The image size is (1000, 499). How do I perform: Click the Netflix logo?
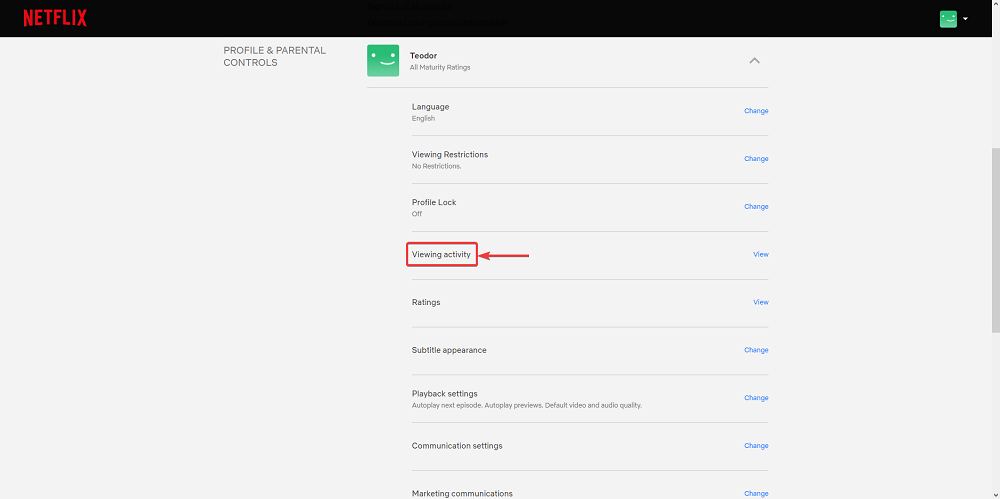55,18
